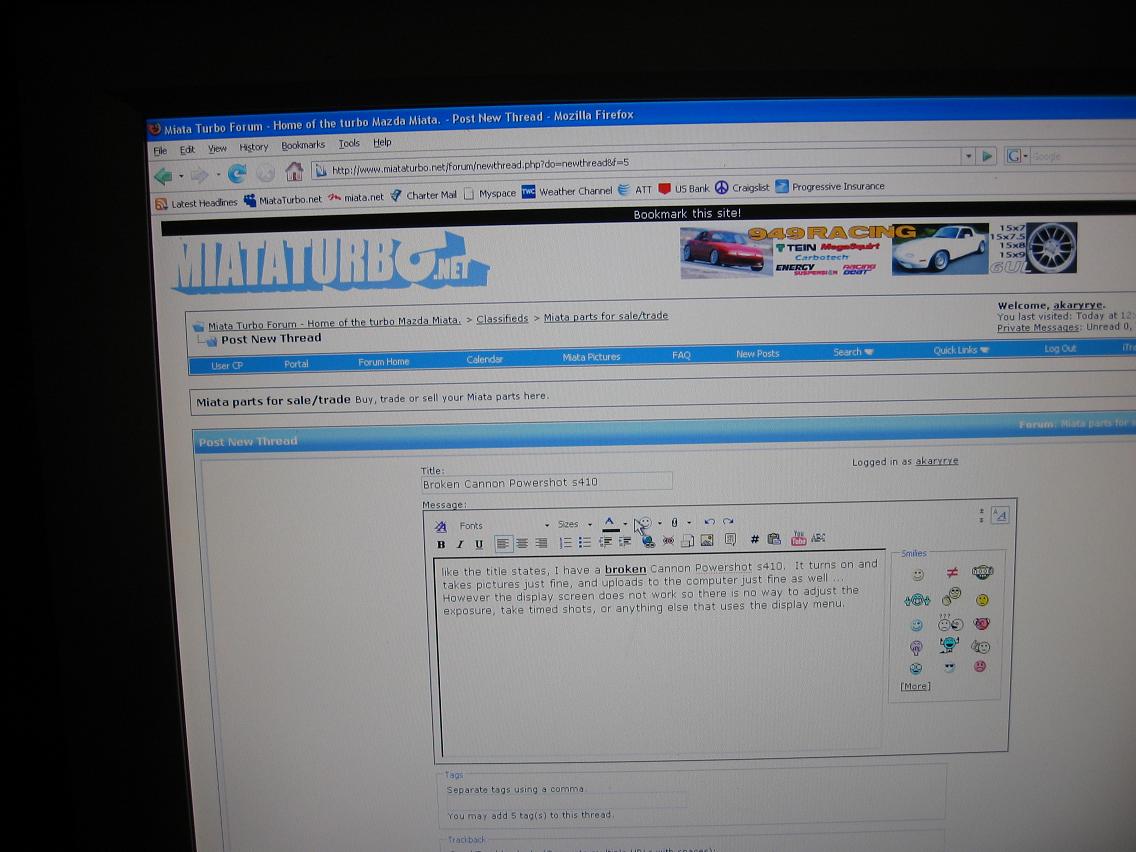1136x852 pixels.
Task: Open the Search dropdown in navbar
Action: coord(853,352)
